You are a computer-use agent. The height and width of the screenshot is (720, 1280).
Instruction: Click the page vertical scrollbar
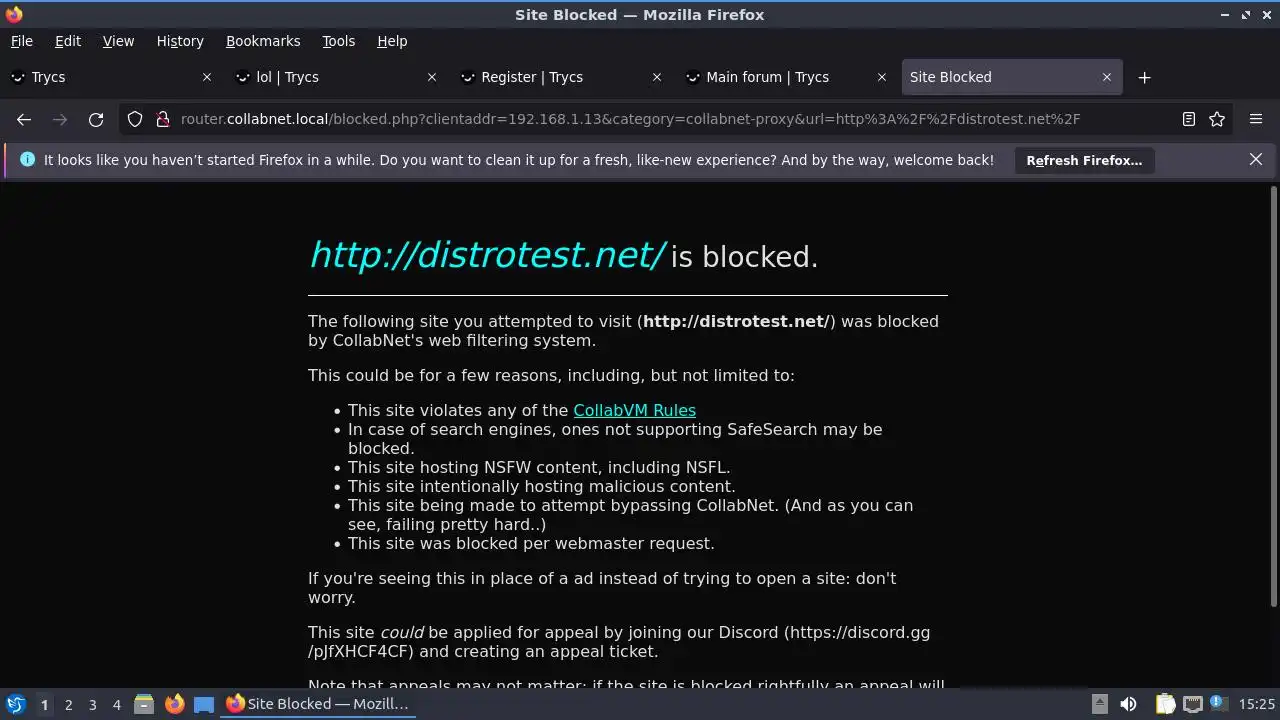[1273, 395]
